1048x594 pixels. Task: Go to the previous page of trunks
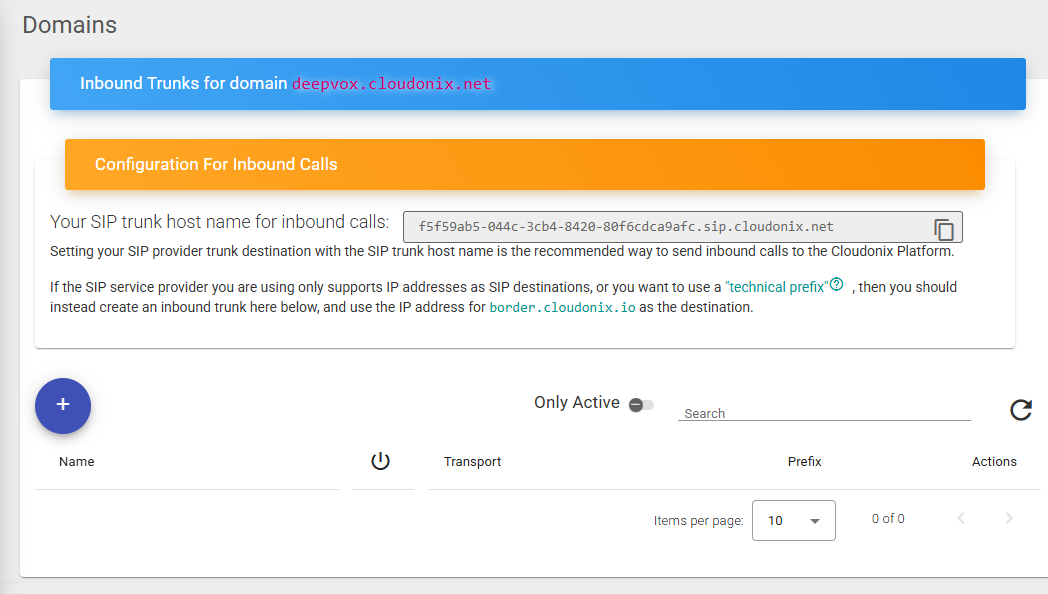coord(961,518)
